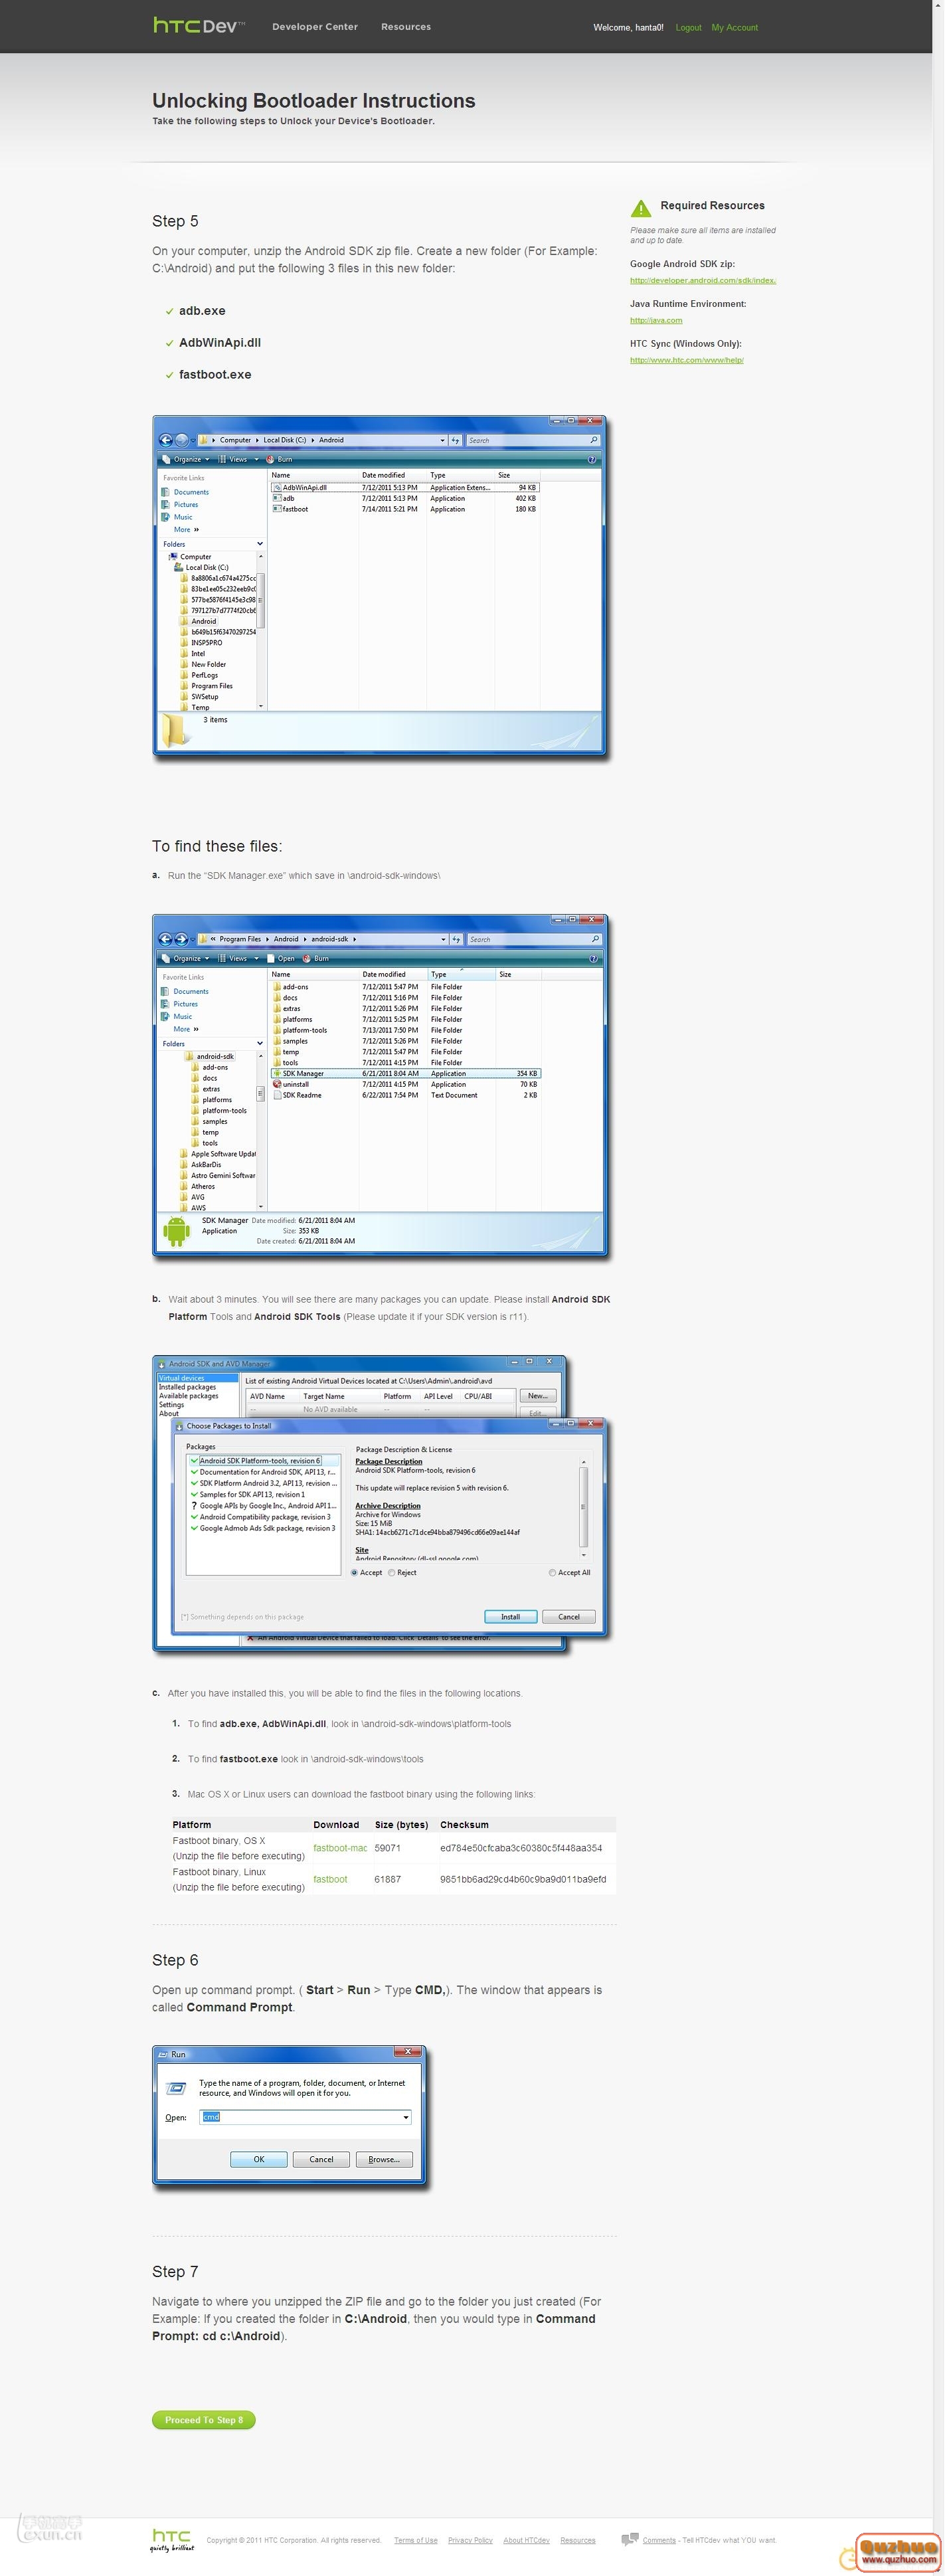Select the uninstall application row
This screenshot has height=2576, width=945.
coord(405,1084)
